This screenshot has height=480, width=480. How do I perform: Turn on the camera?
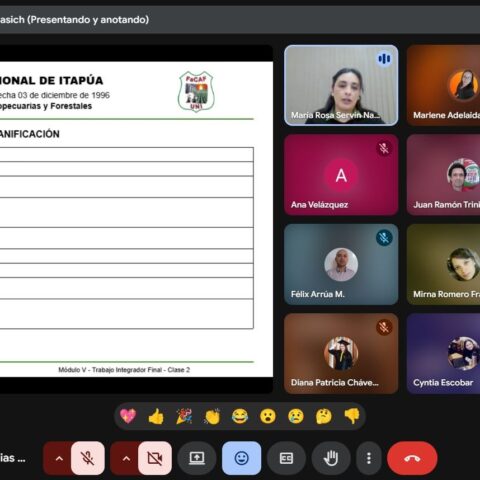click(155, 458)
